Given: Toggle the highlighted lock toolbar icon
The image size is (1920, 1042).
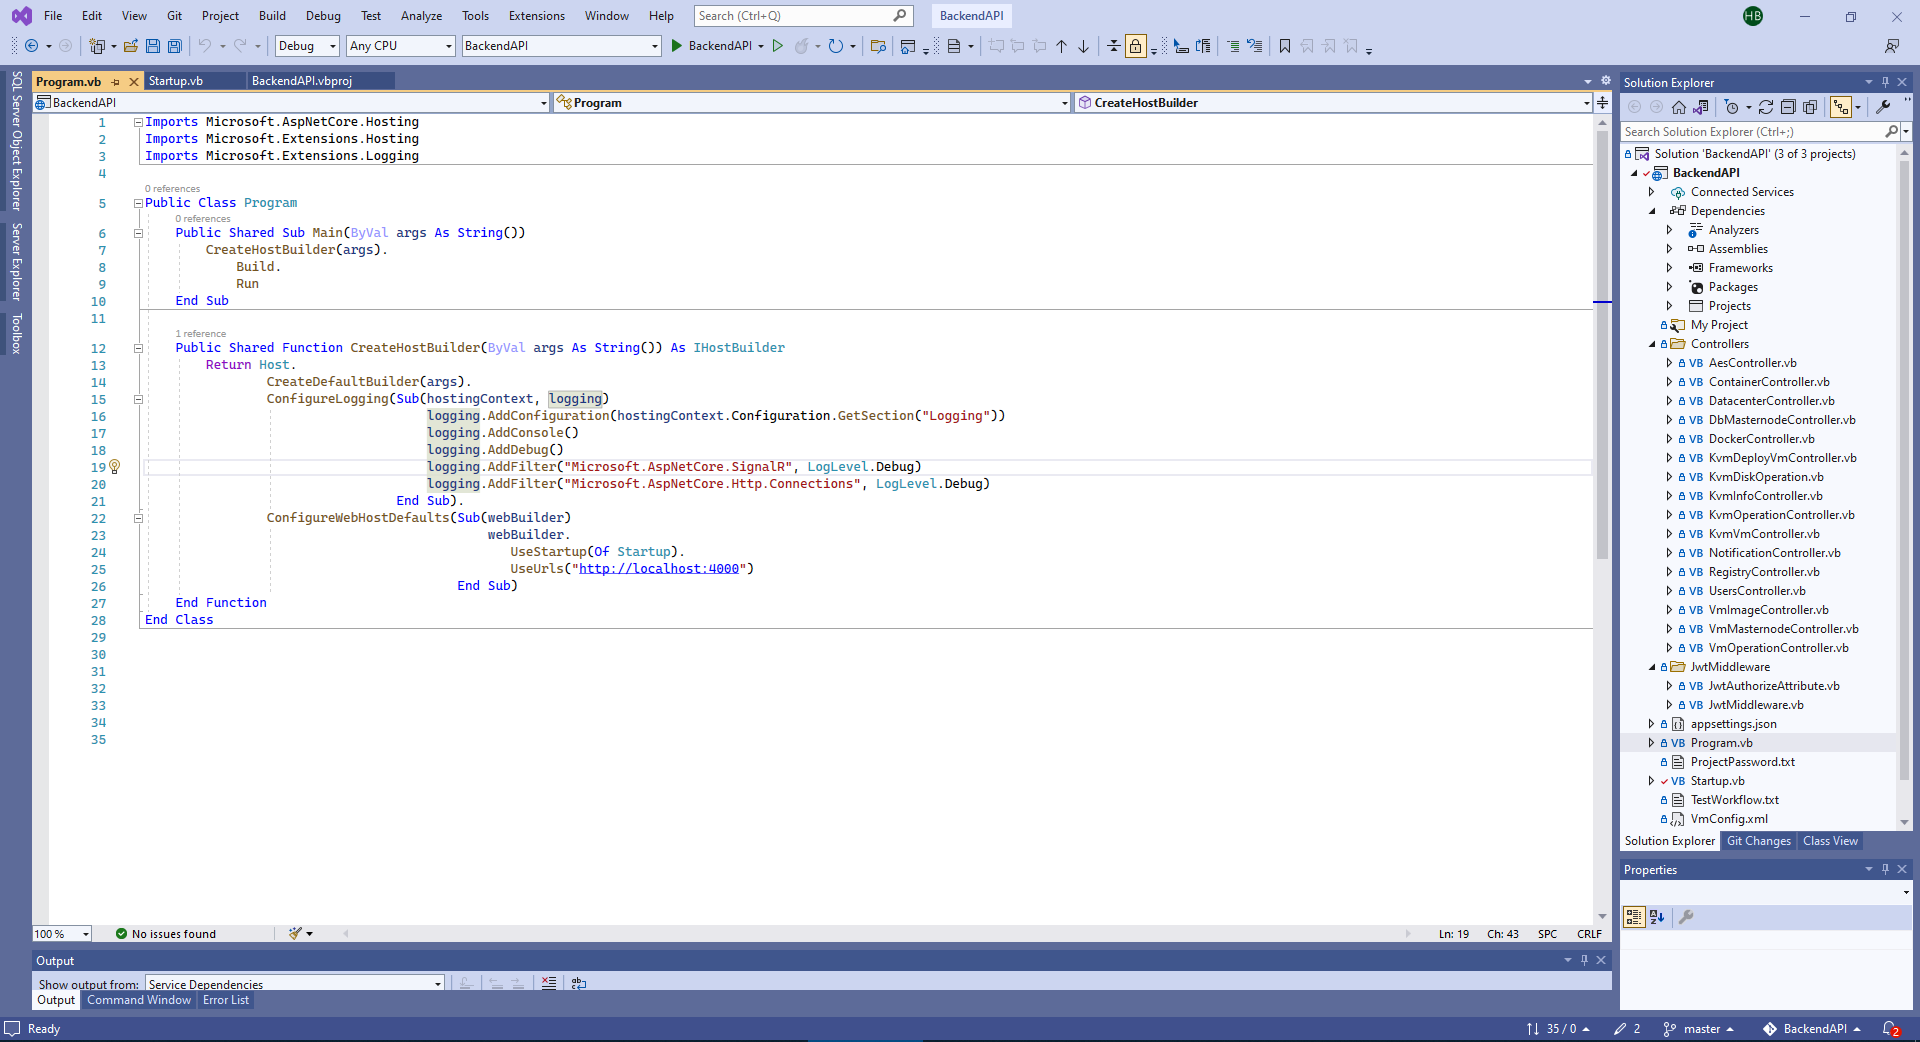Looking at the screenshot, I should 1135,46.
